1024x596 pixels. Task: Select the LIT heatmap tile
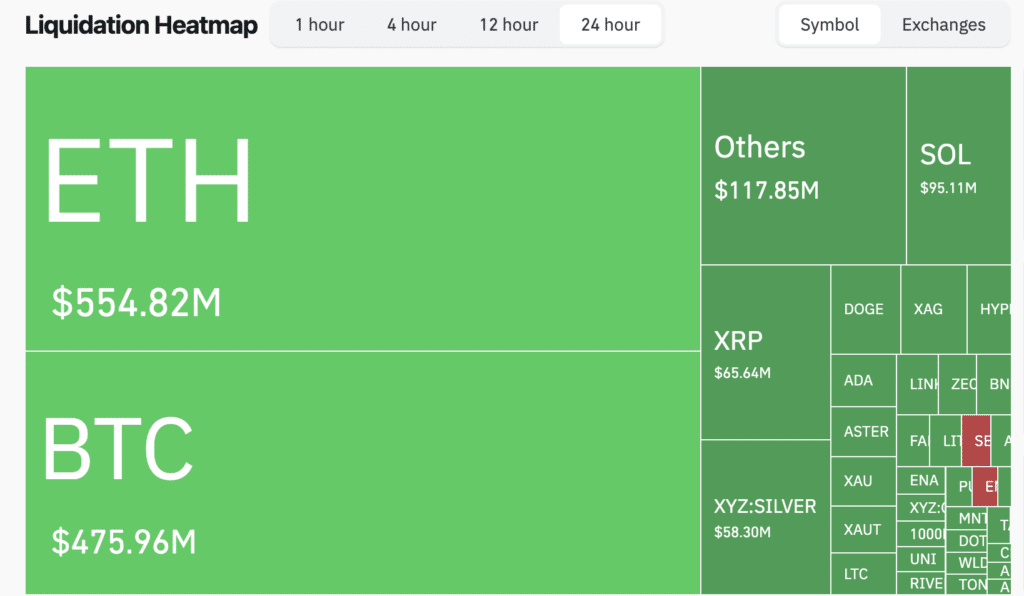[x=946, y=441]
